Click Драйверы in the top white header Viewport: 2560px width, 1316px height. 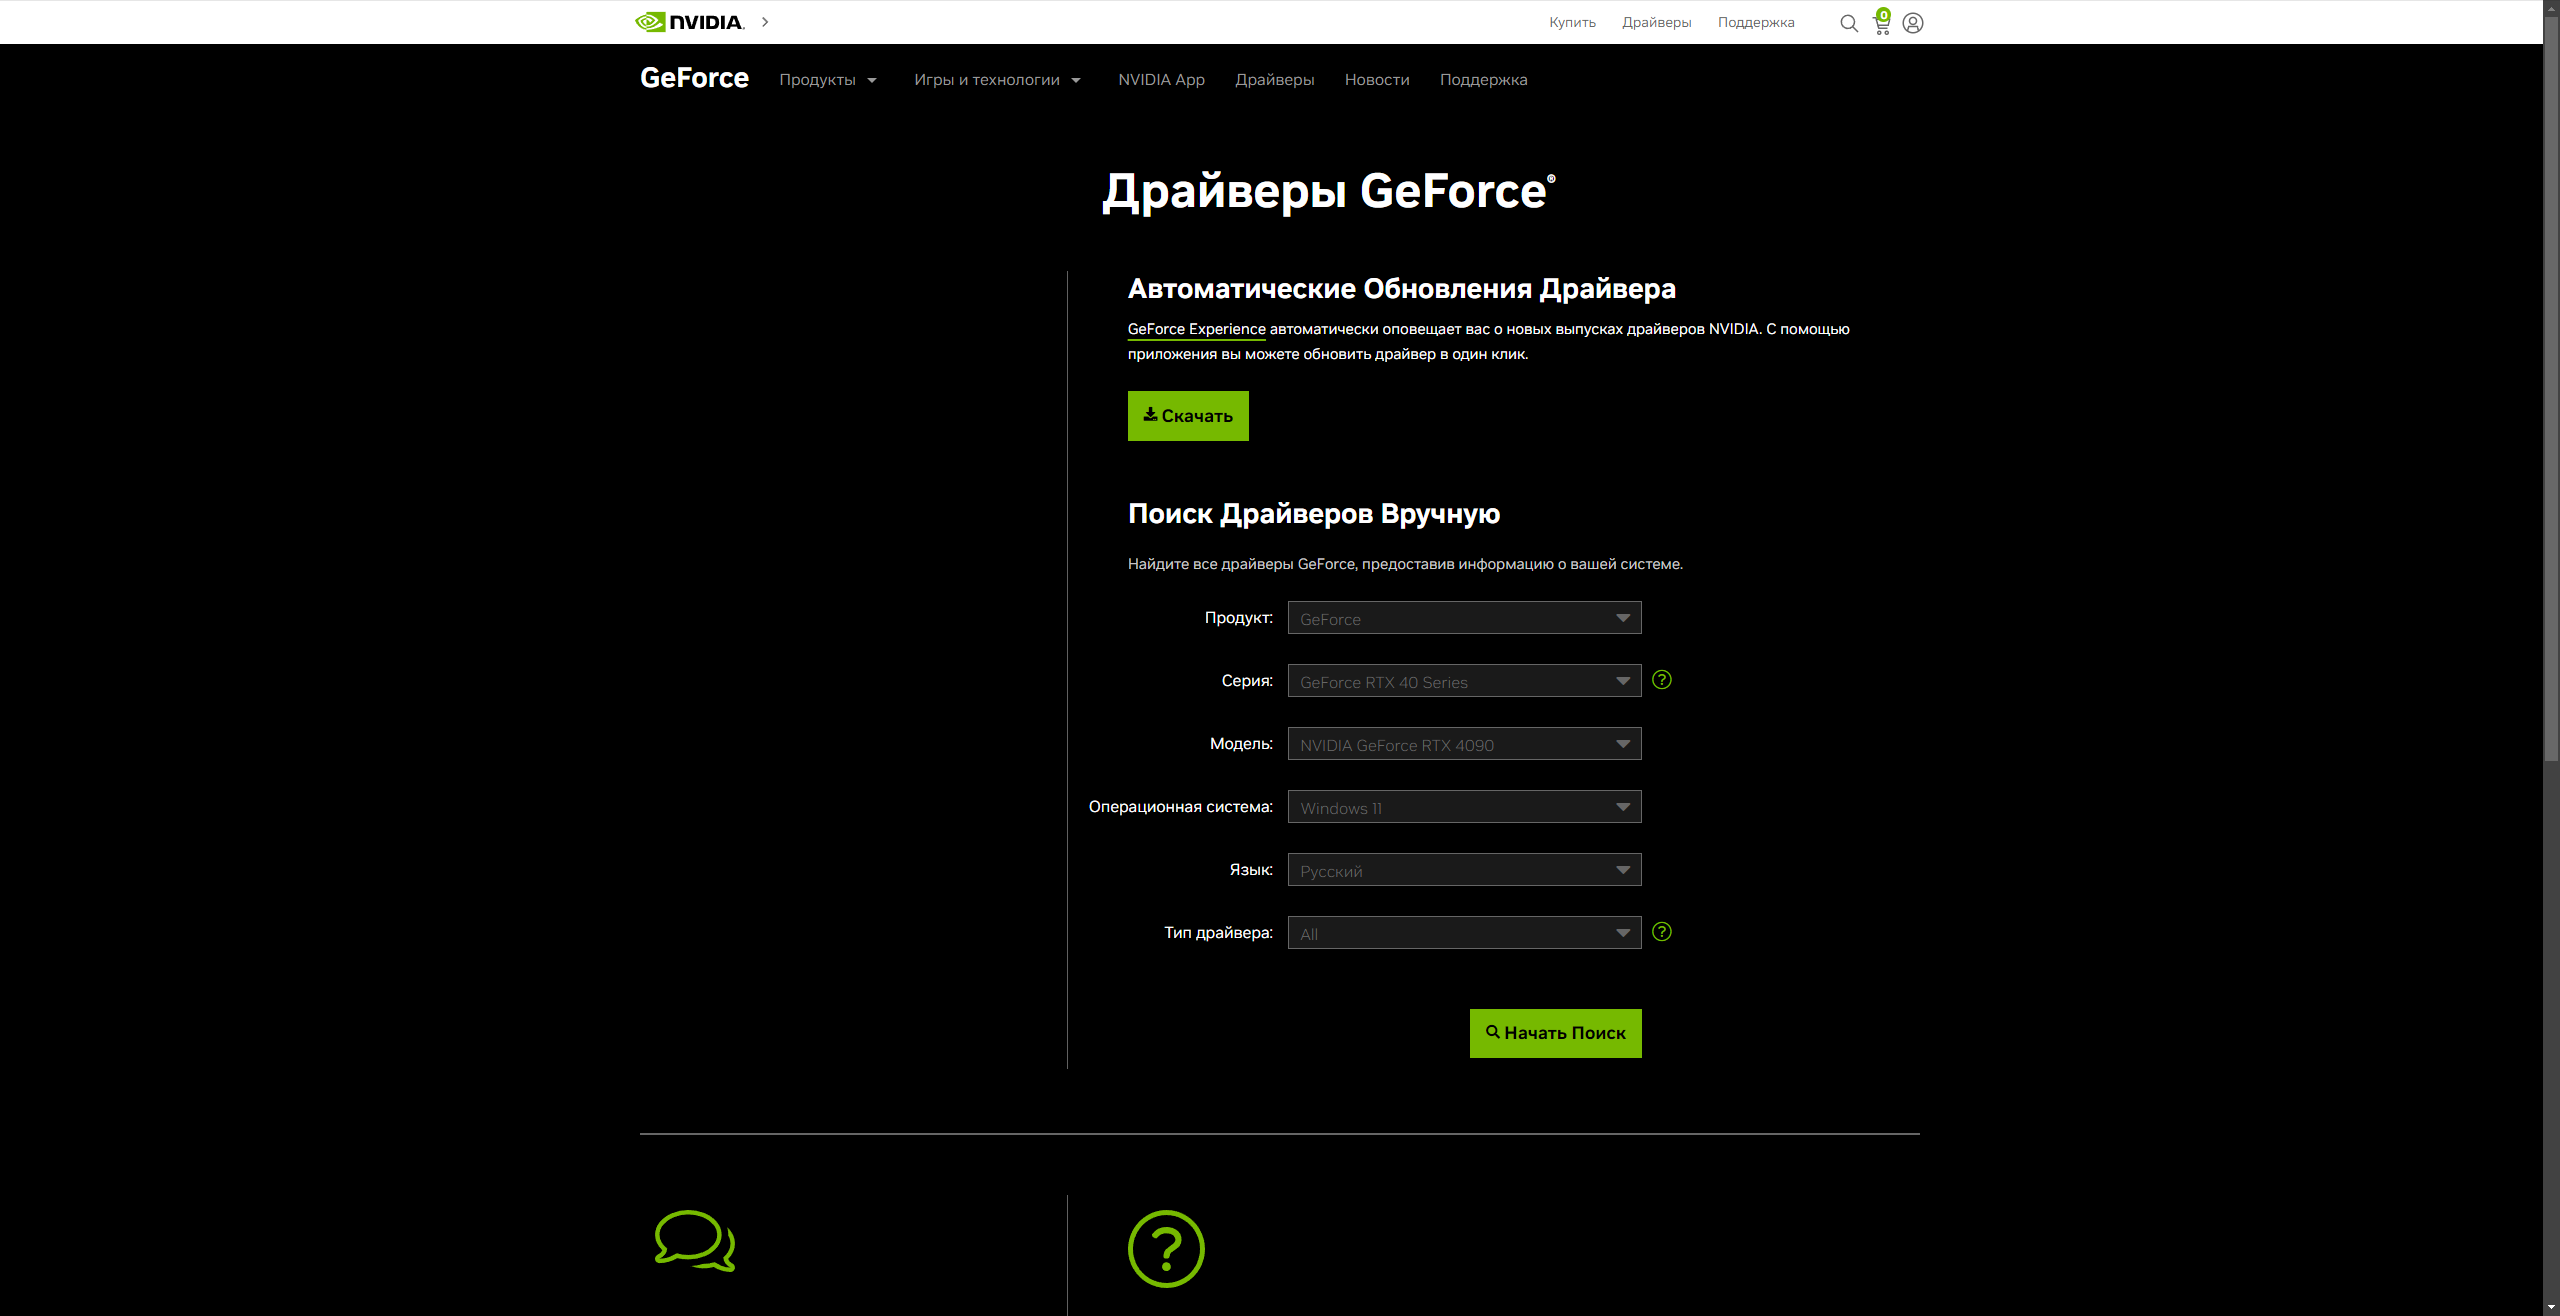(x=1656, y=22)
